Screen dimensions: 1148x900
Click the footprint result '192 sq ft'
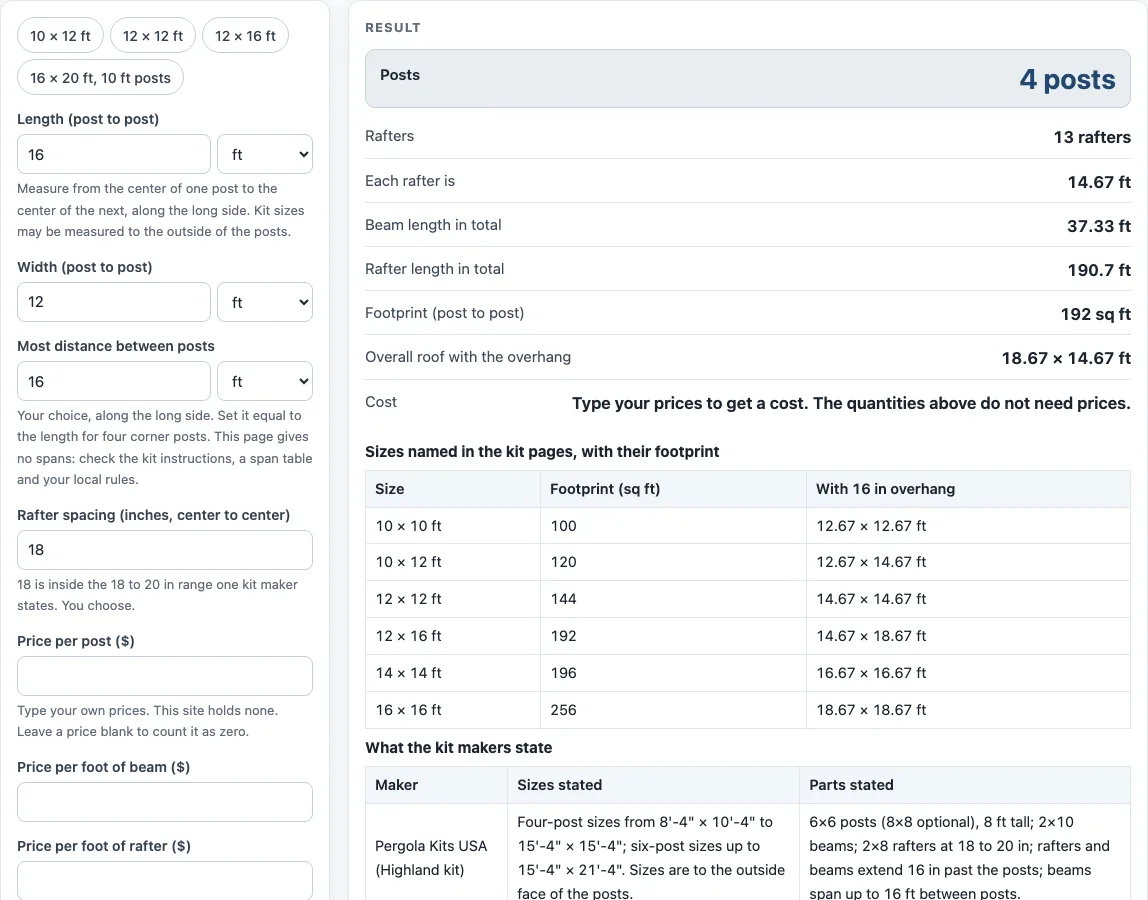point(1096,314)
